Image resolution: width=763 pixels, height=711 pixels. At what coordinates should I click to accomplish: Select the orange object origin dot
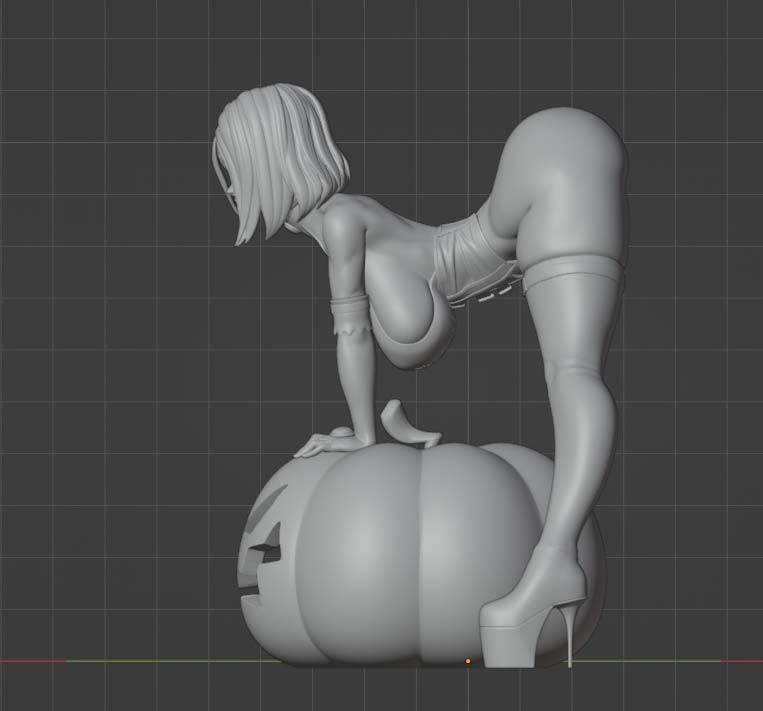[x=468, y=661]
